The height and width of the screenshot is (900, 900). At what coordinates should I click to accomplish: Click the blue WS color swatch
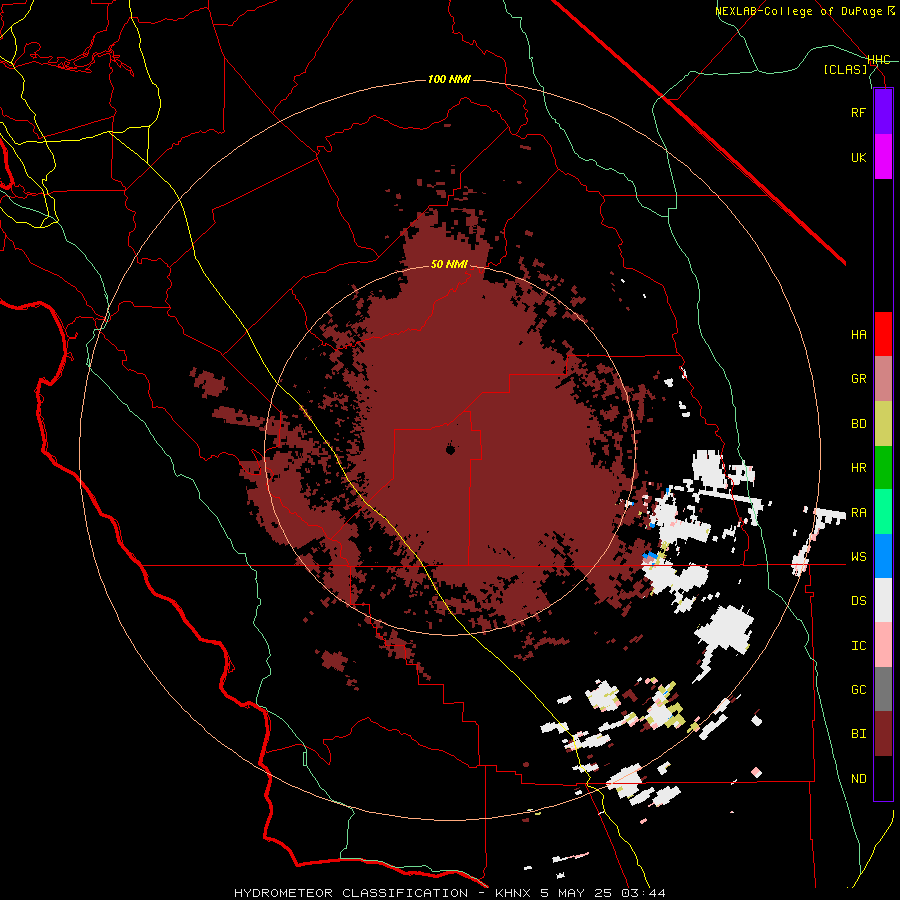[x=883, y=556]
